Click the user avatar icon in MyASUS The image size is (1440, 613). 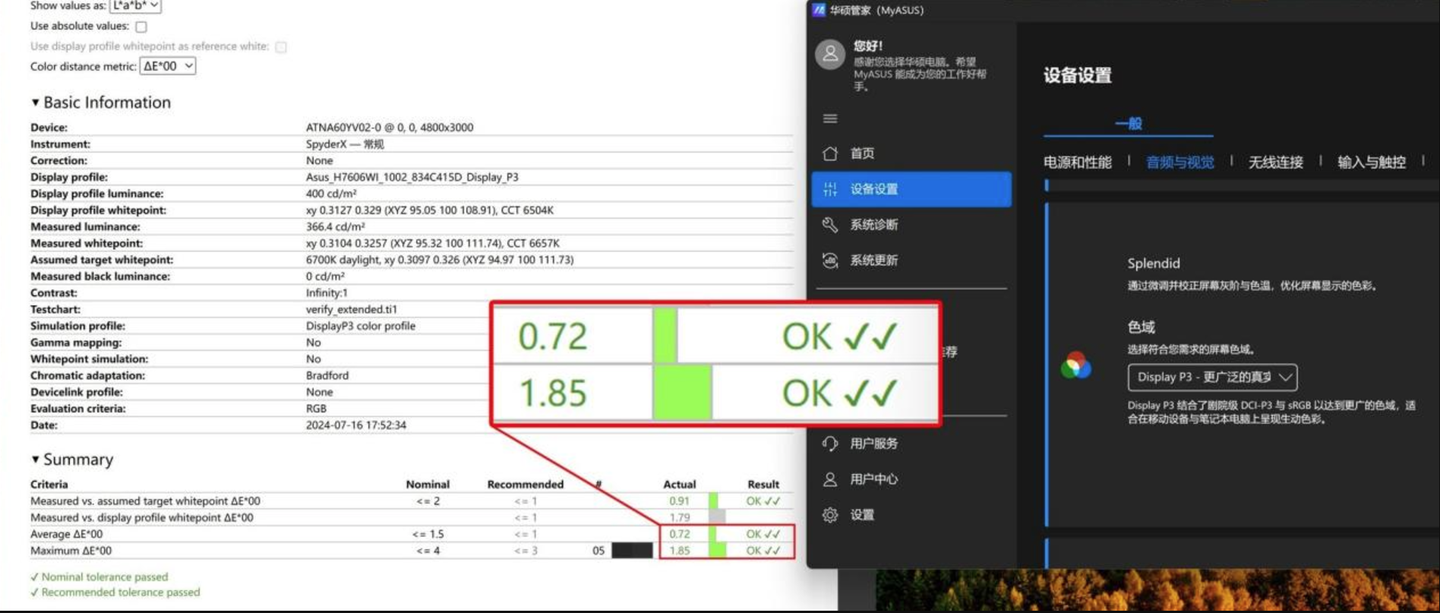(830, 55)
